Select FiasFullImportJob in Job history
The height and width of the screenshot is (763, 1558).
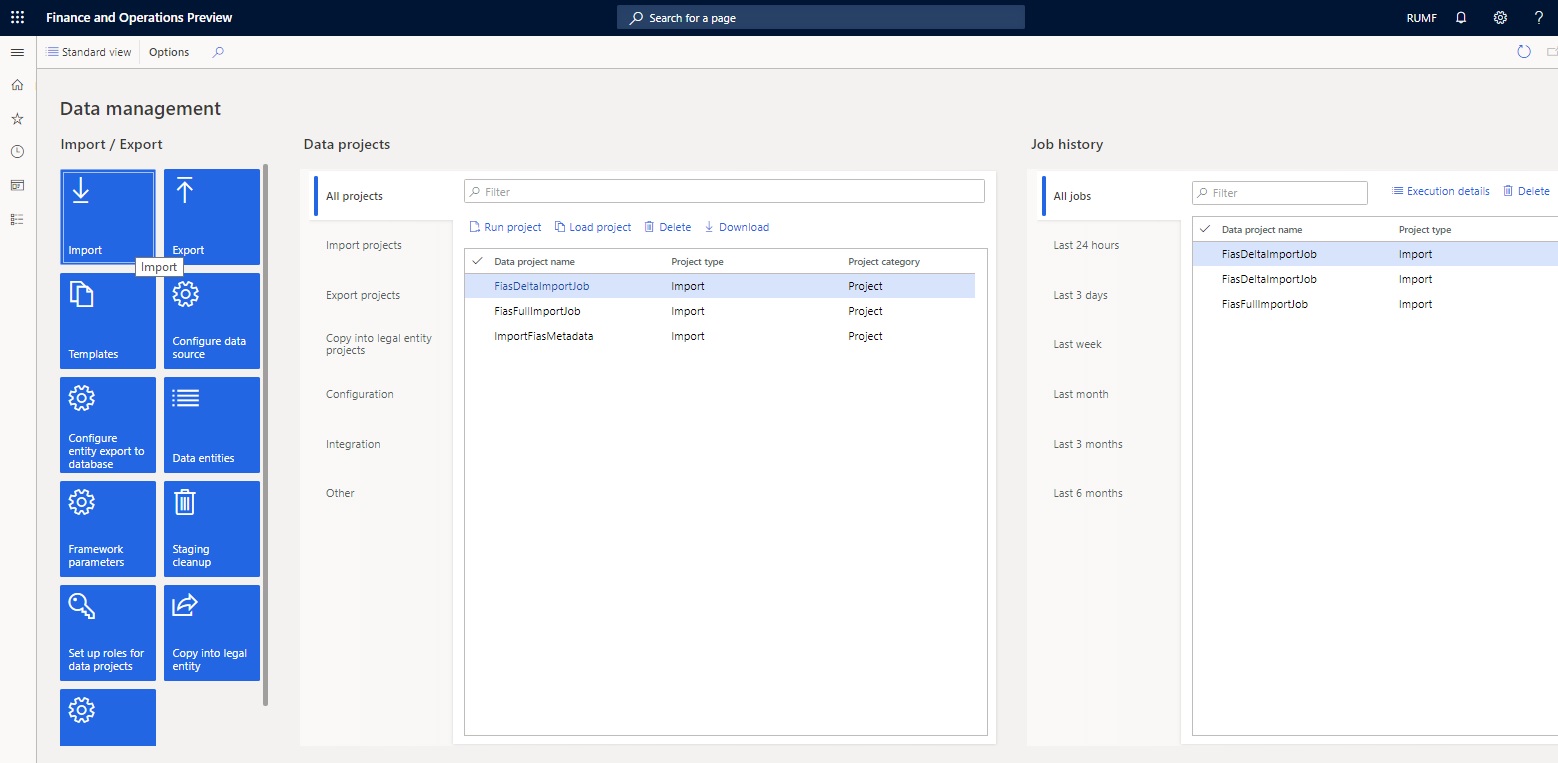pyautogui.click(x=1375, y=304)
